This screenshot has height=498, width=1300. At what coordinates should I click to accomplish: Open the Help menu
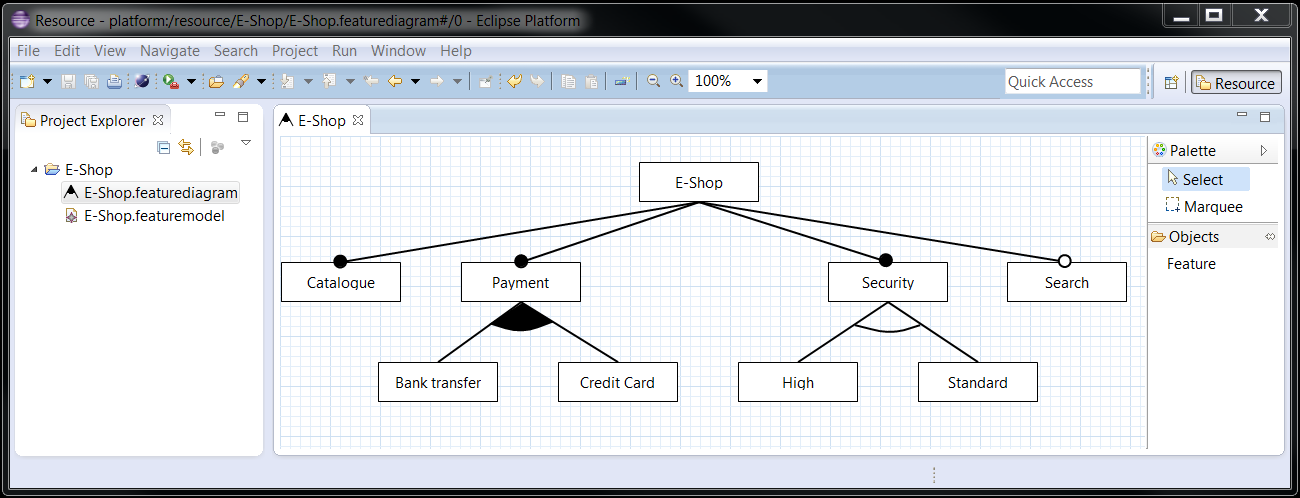coord(456,51)
